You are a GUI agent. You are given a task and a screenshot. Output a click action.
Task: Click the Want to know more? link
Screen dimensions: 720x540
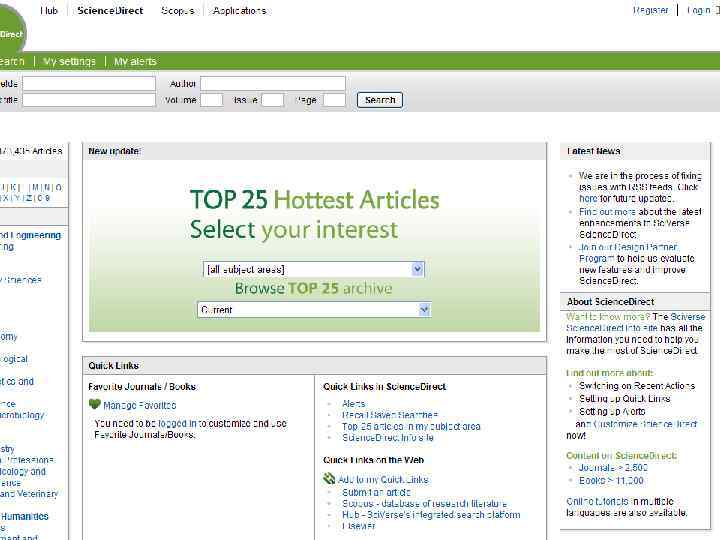click(x=608, y=317)
